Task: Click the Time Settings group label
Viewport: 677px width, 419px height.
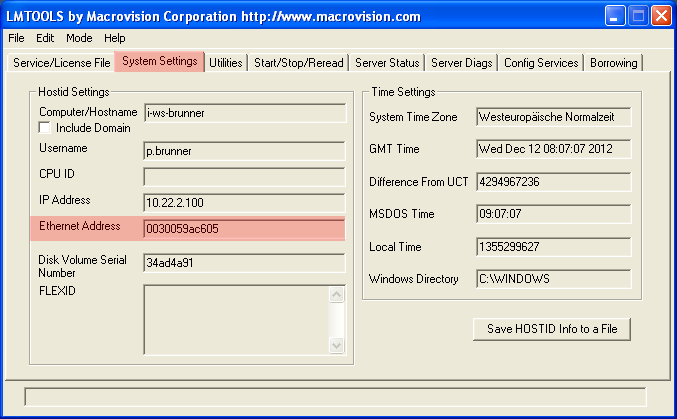Action: pyautogui.click(x=403, y=92)
